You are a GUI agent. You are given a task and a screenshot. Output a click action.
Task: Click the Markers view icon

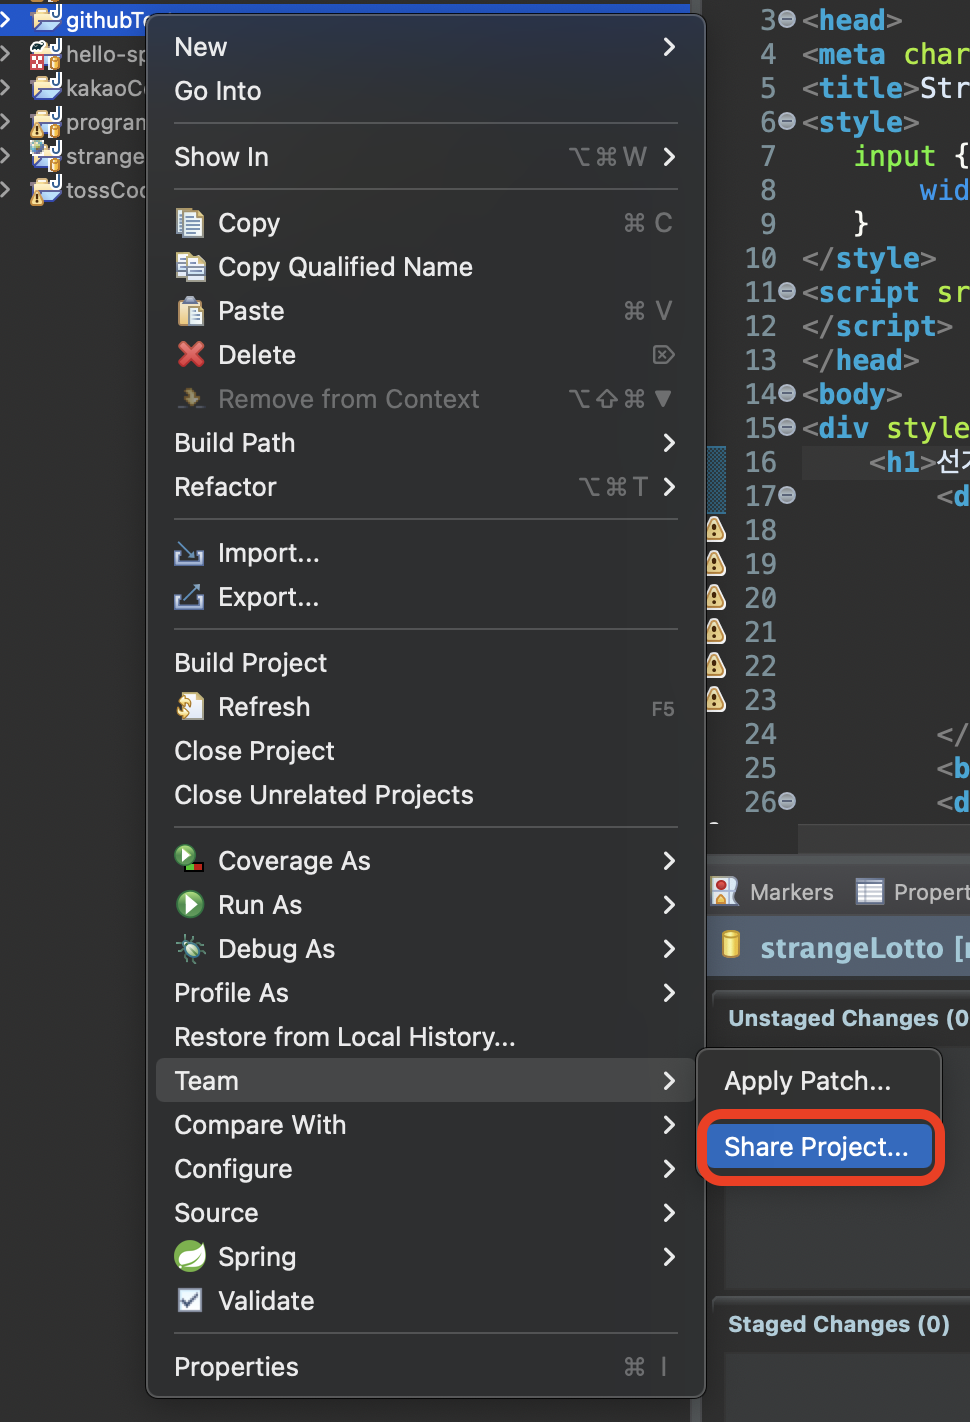click(724, 891)
